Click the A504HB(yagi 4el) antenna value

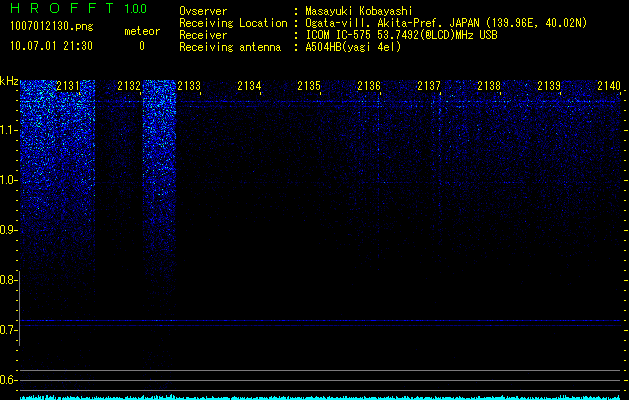pyautogui.click(x=353, y=47)
